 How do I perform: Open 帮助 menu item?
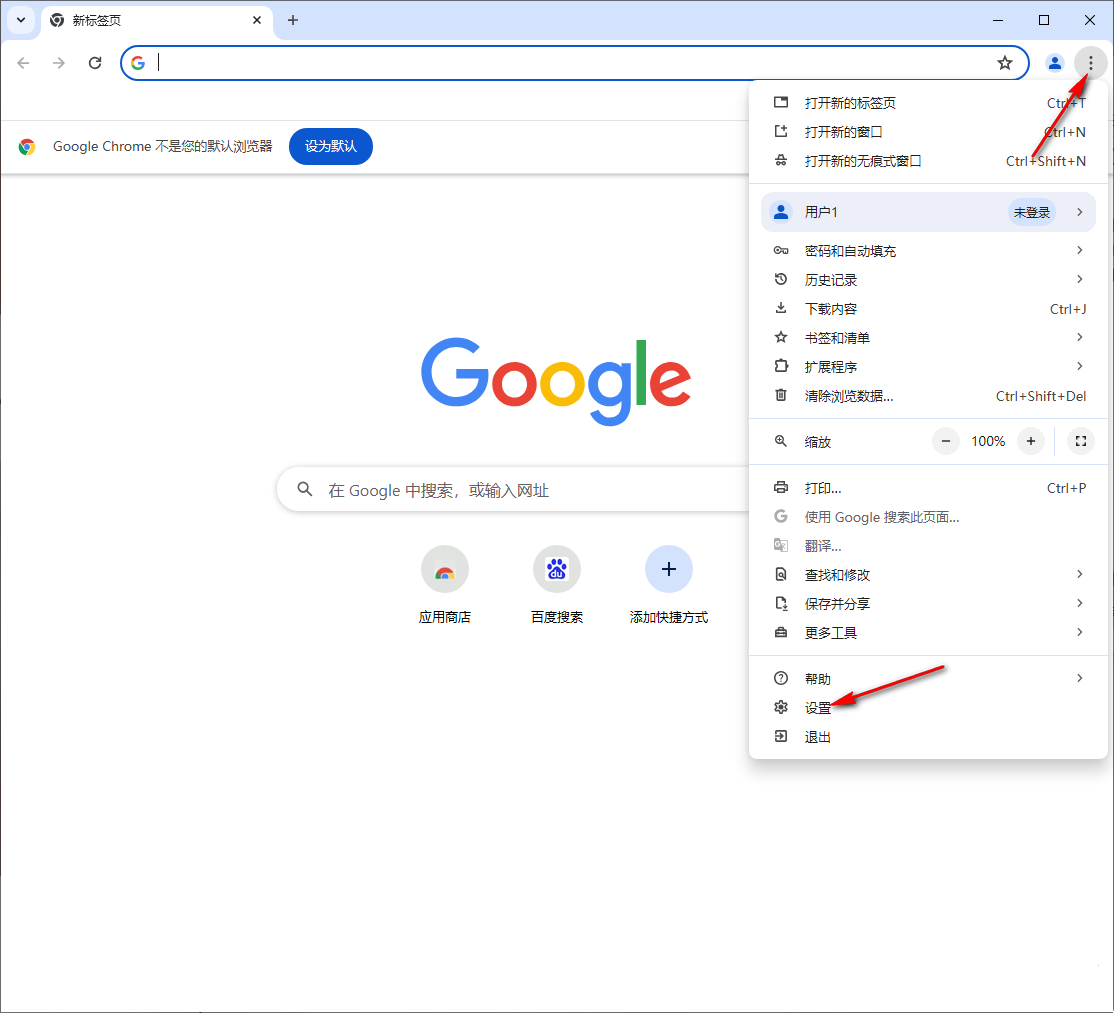click(x=929, y=678)
